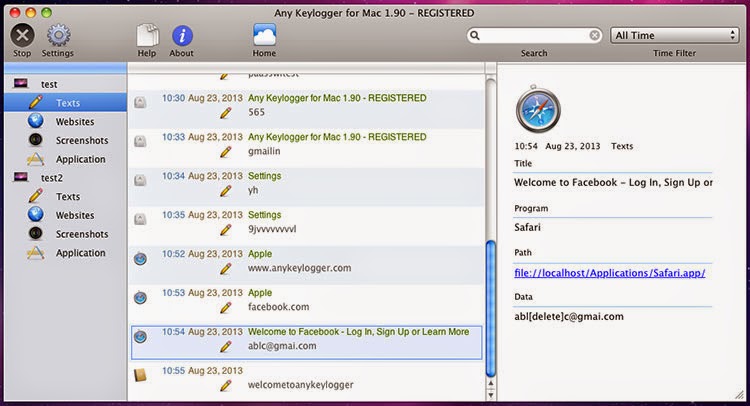Click the brown book icon on 10:55 row
Screen dimensions: 750x406
click(x=140, y=375)
